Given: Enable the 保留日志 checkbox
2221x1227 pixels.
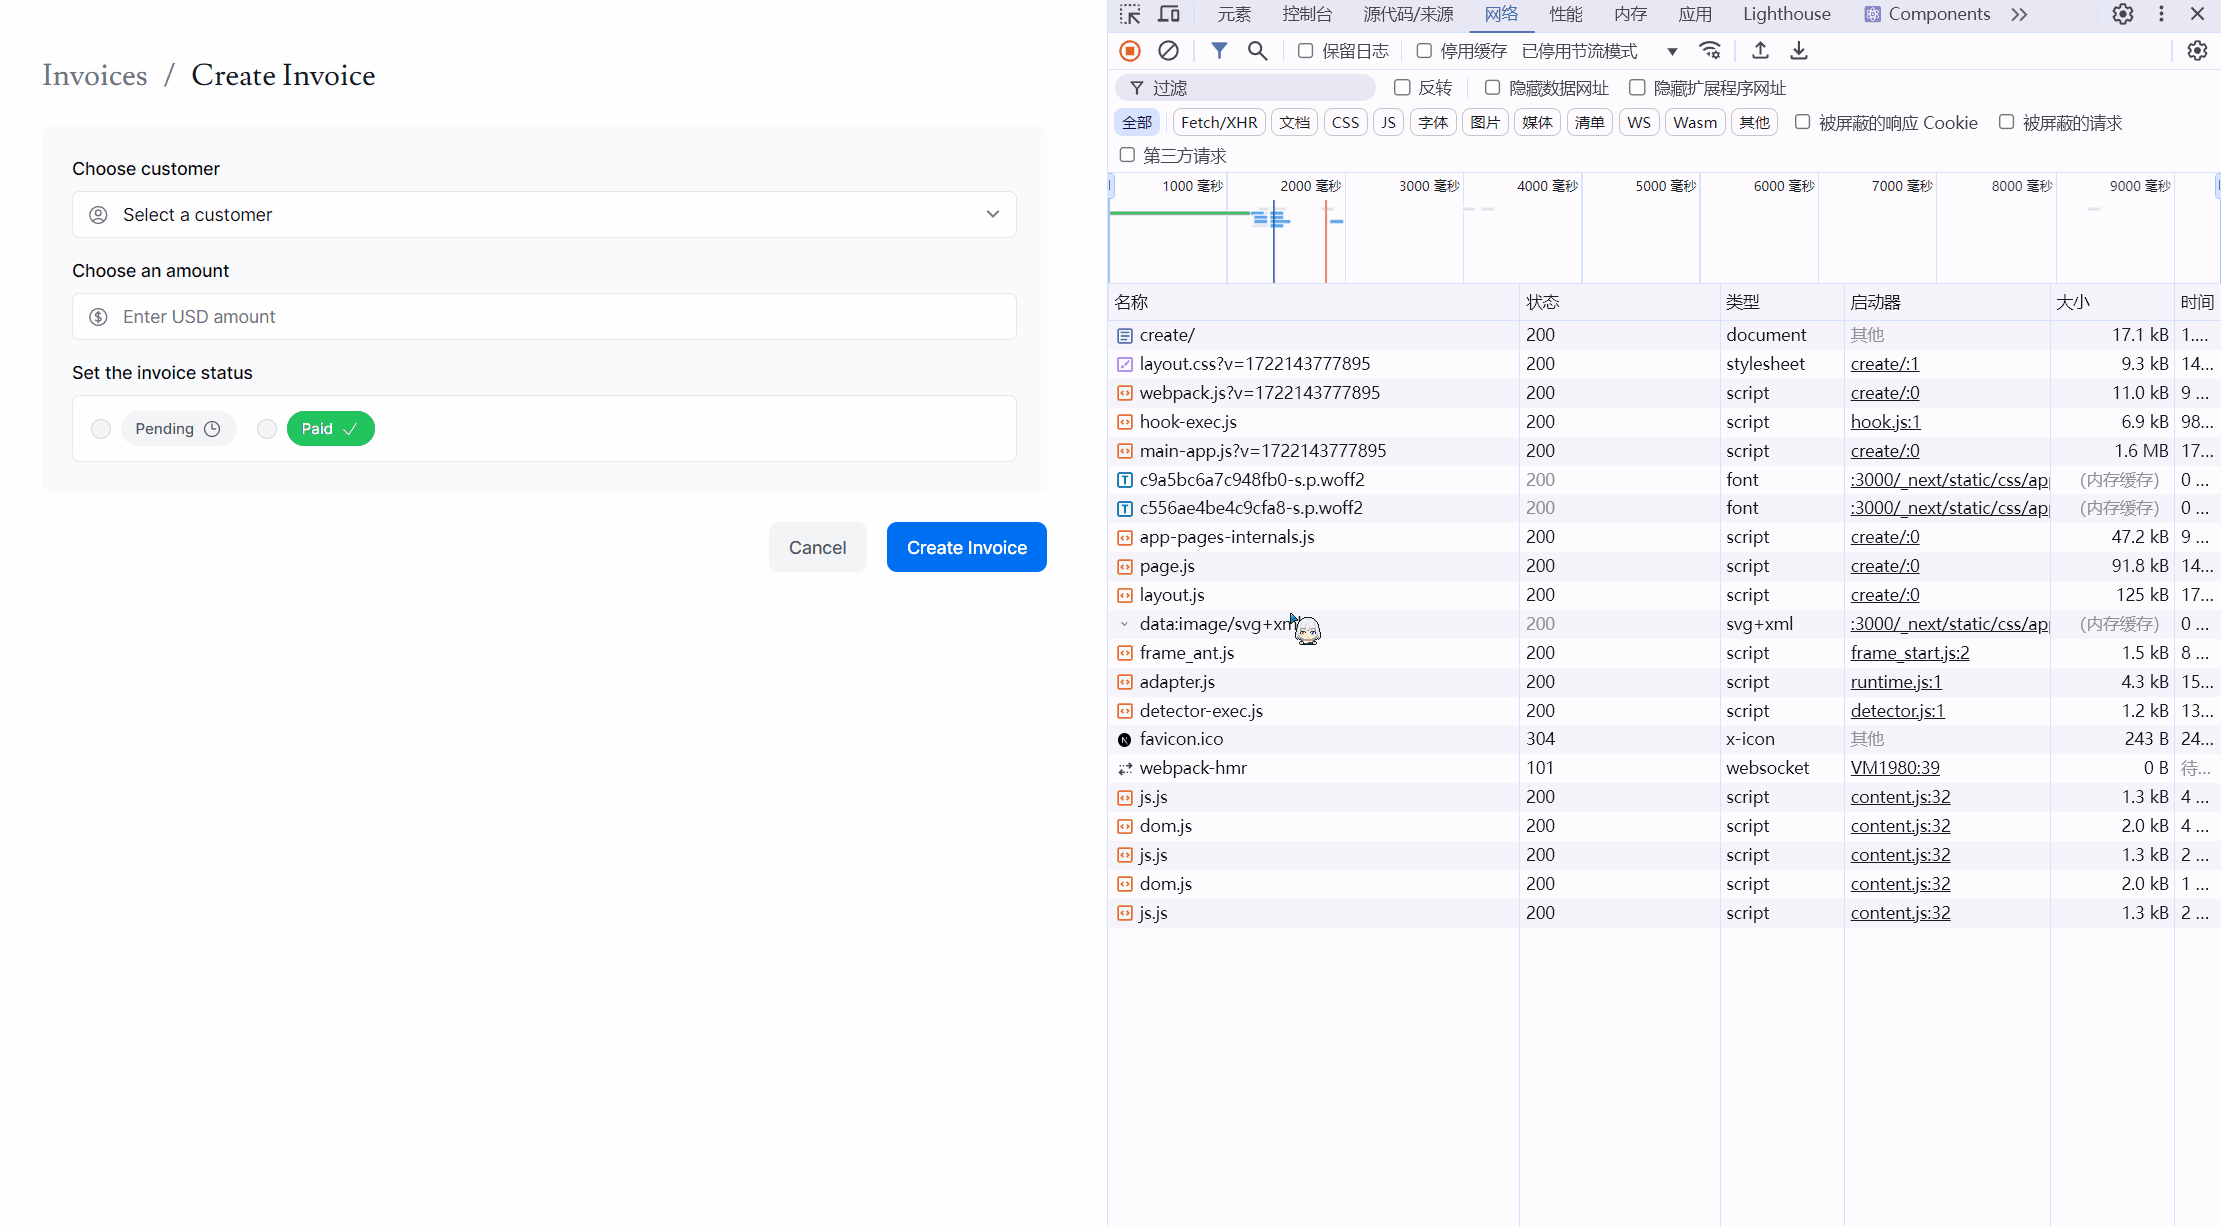Looking at the screenshot, I should coord(1305,51).
